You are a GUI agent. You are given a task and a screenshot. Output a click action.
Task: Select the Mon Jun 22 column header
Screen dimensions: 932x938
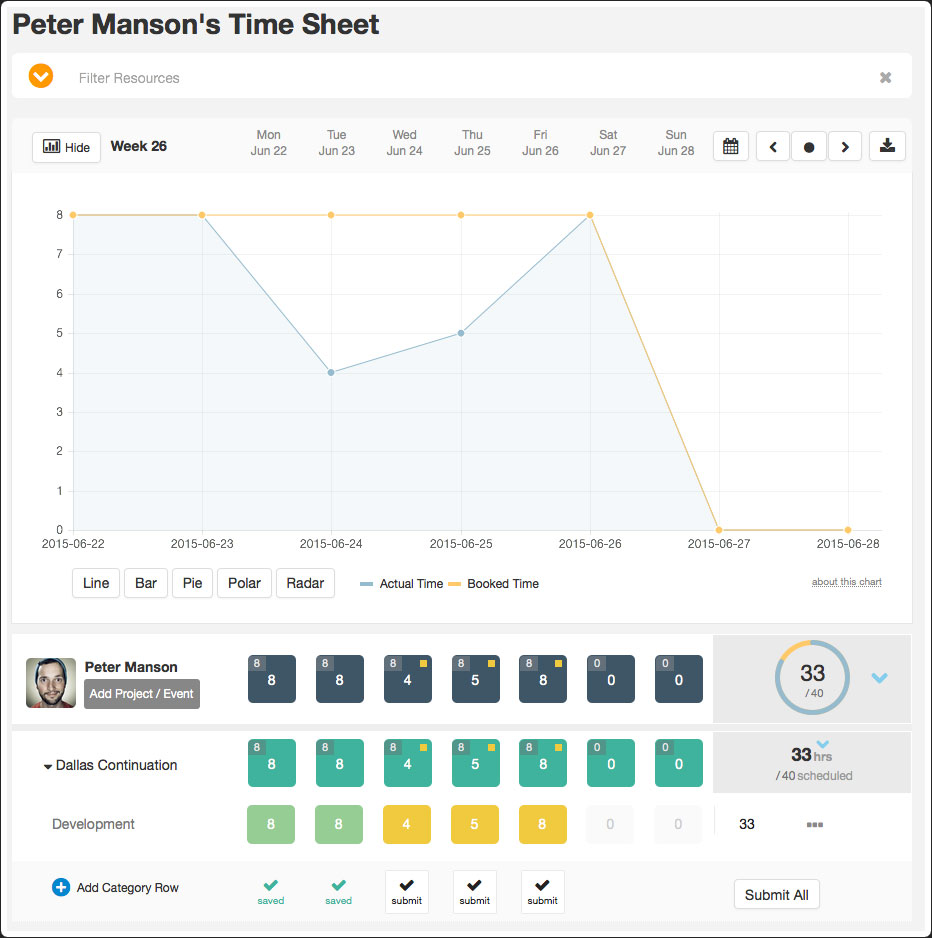click(x=269, y=143)
